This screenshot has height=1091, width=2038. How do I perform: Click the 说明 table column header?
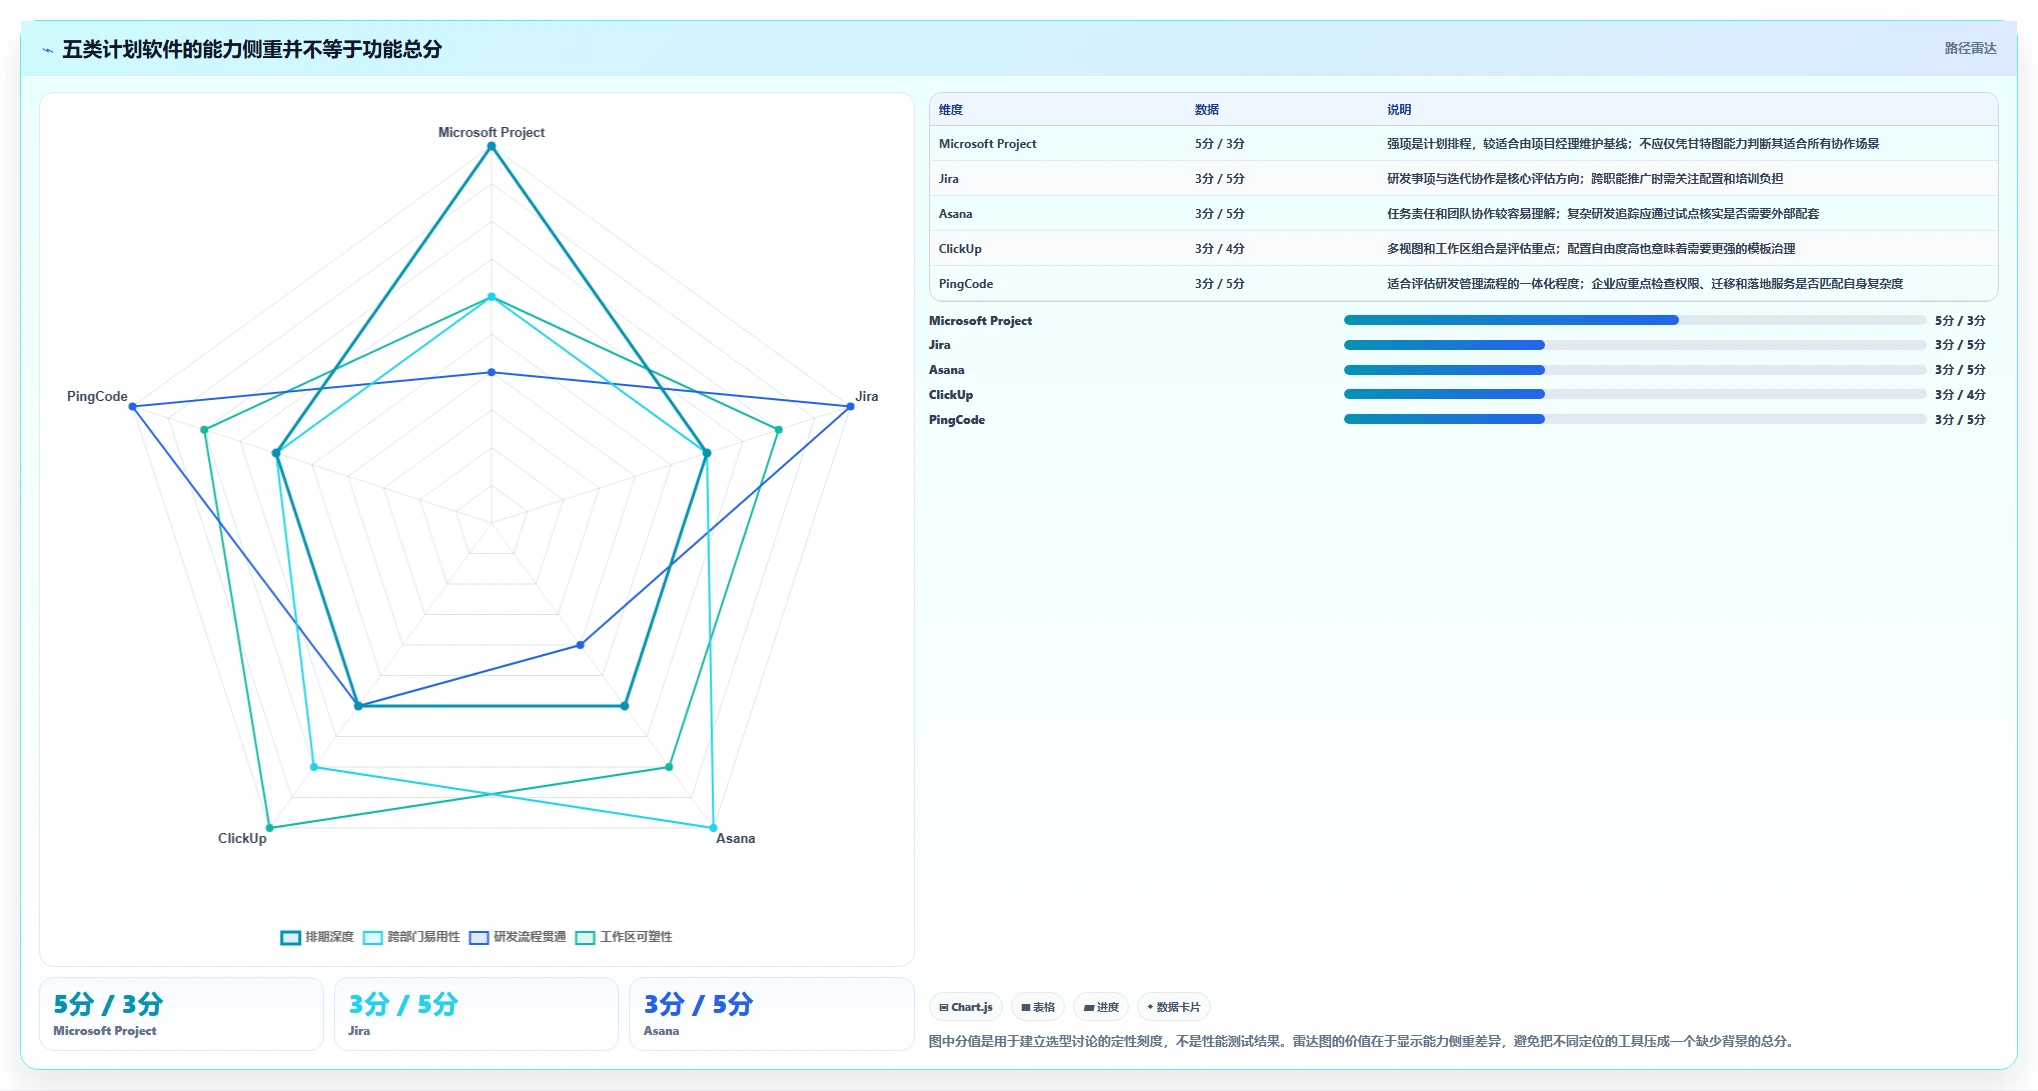pos(1399,110)
